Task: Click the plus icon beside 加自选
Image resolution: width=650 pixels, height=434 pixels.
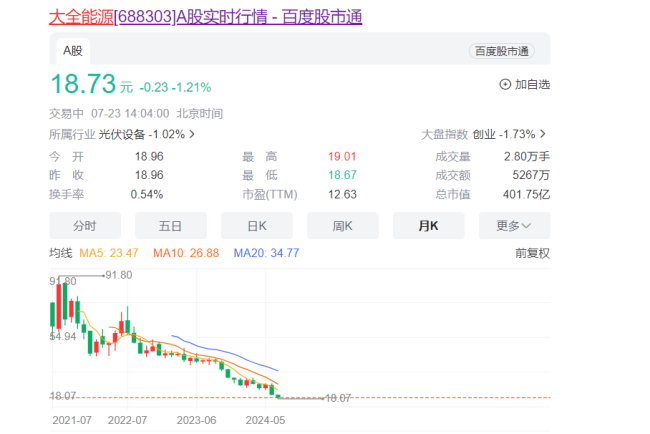Action: 505,85
